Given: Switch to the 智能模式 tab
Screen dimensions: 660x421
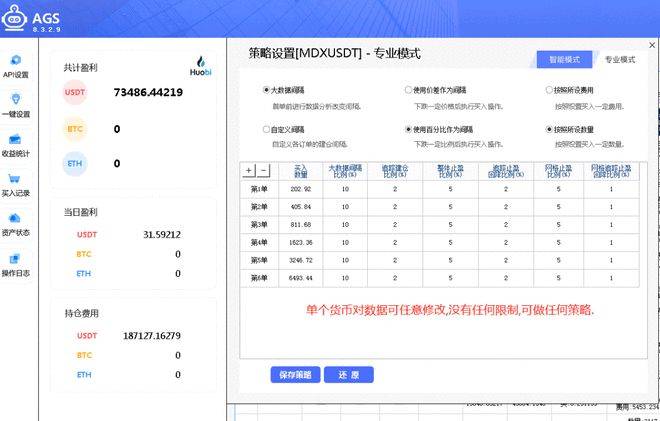Looking at the screenshot, I should (x=564, y=60).
